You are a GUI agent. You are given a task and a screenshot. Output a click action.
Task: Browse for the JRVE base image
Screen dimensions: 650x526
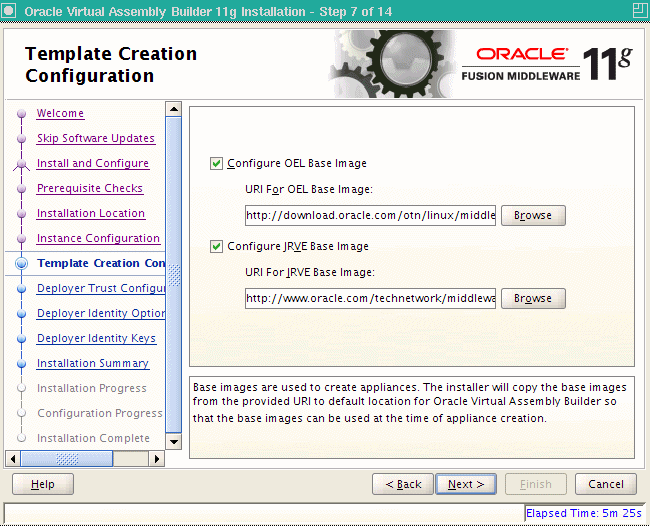point(533,298)
